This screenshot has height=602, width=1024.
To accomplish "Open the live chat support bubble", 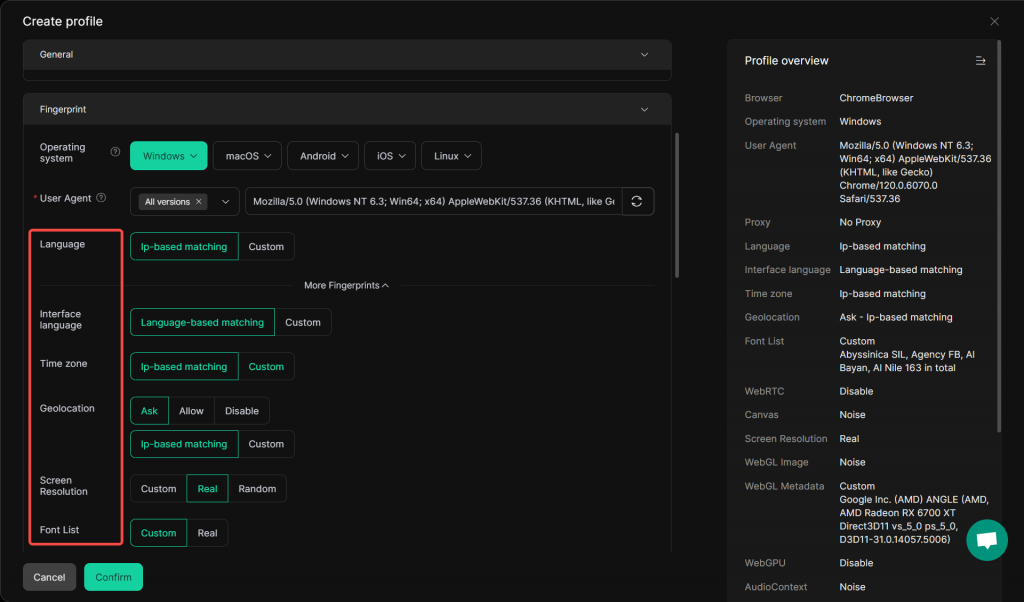I will (986, 540).
